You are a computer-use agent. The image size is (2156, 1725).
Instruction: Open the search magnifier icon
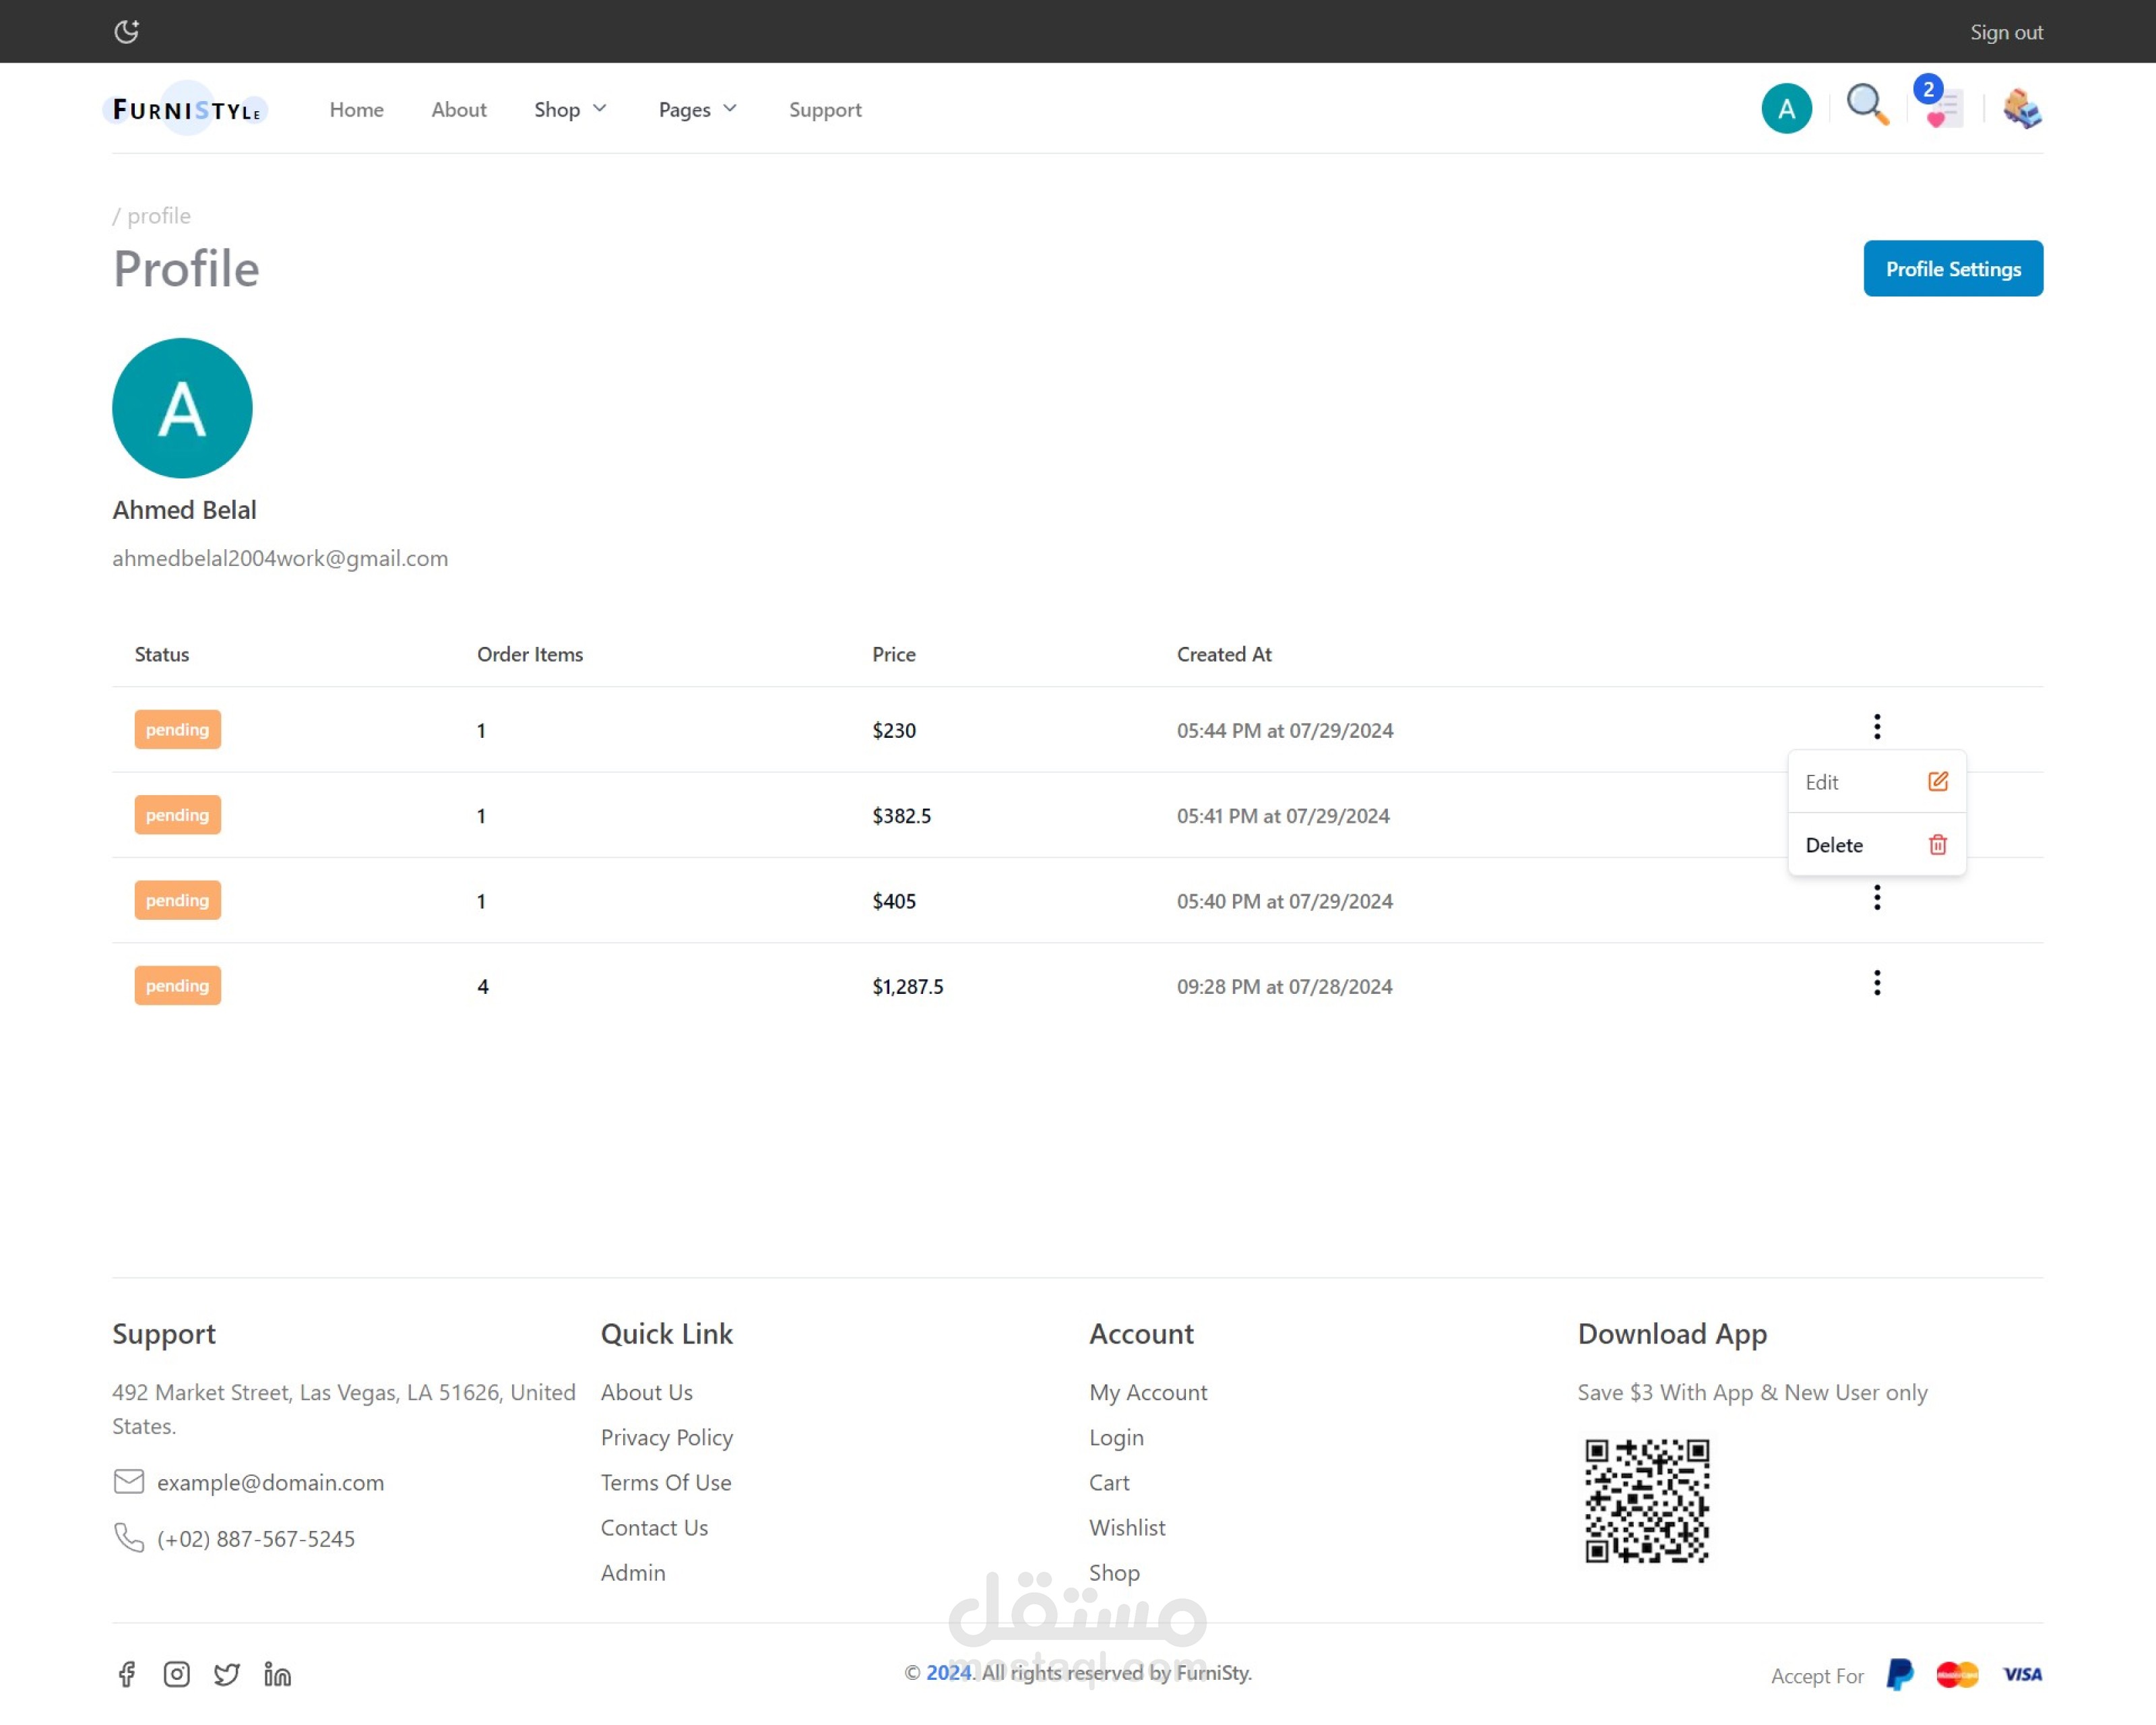(x=1866, y=105)
